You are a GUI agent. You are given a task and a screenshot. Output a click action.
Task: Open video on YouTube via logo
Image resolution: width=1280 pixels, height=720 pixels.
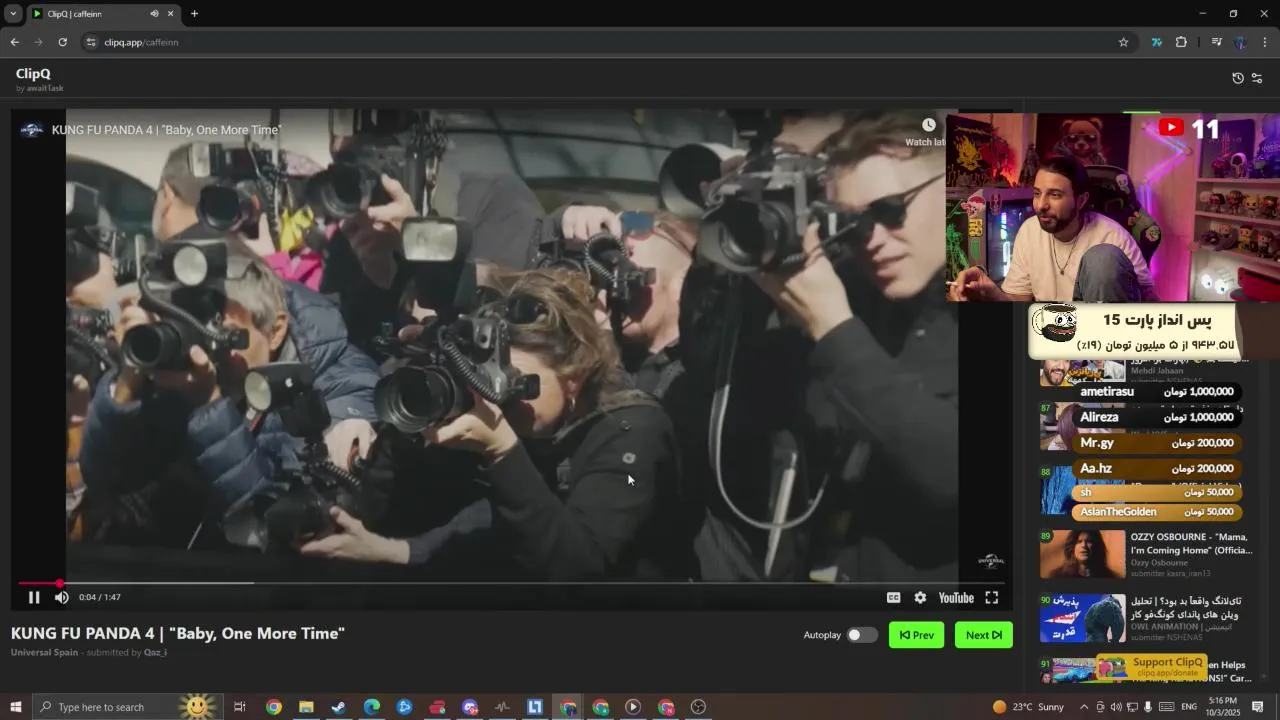tap(956, 597)
